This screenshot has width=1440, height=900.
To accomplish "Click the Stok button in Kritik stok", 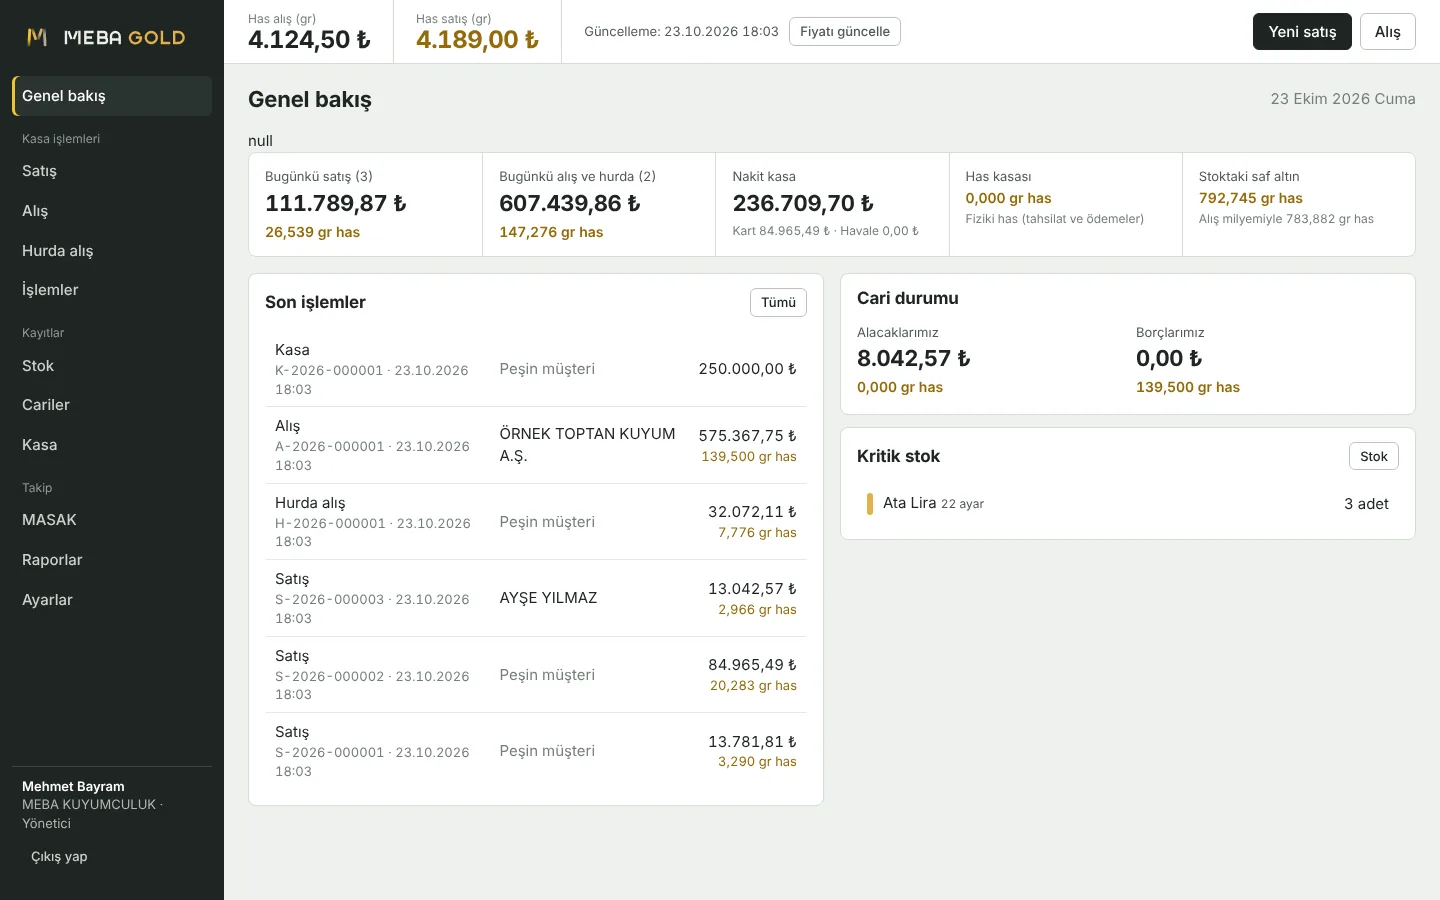I will [1374, 456].
